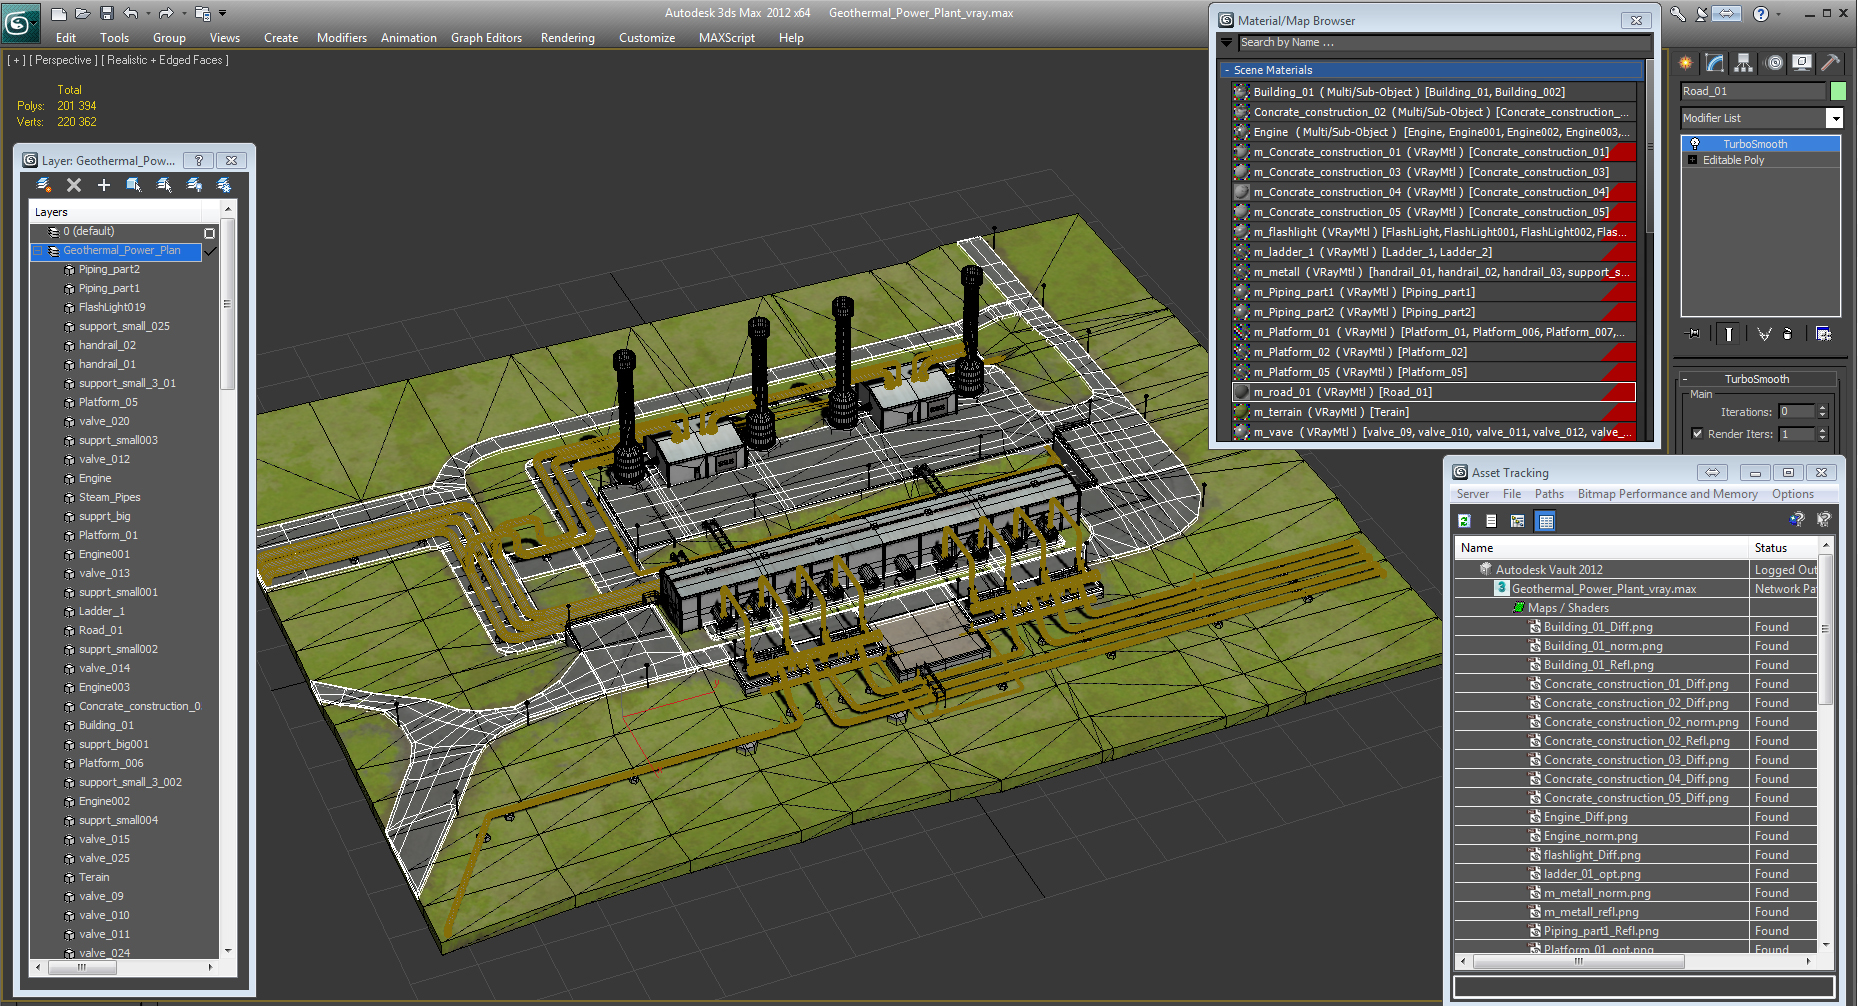This screenshot has height=1006, width=1858.
Task: Switch to the Modify command panel
Action: [x=1715, y=62]
